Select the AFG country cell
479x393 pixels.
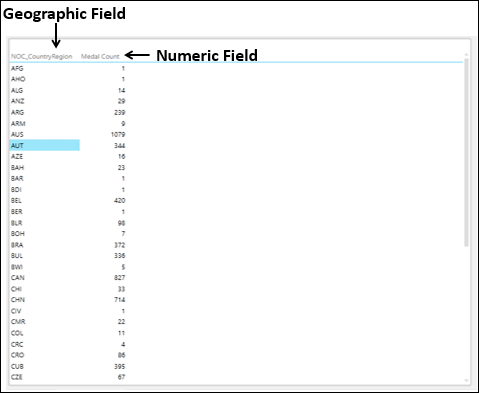coord(17,68)
